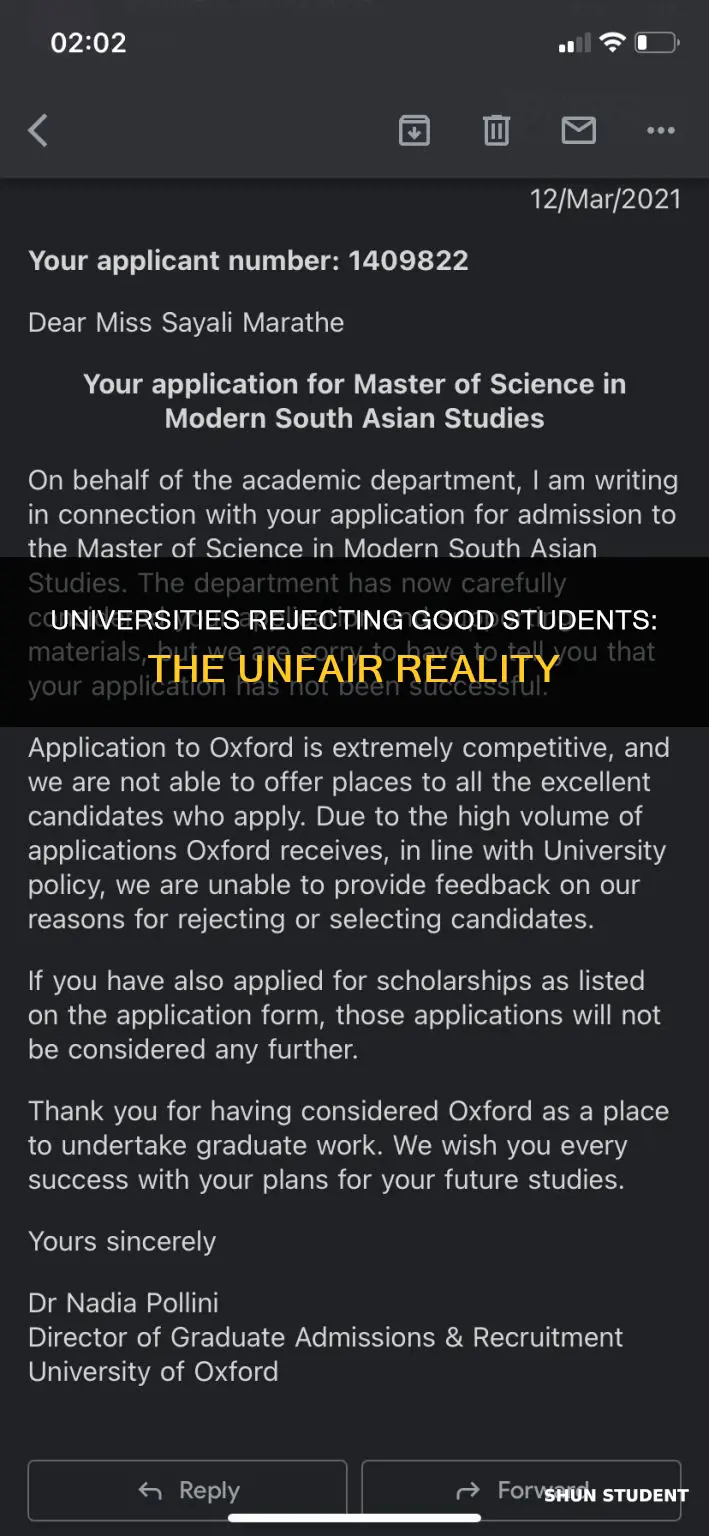Archive this email with the box icon
The width and height of the screenshot is (709, 1536).
coord(415,130)
